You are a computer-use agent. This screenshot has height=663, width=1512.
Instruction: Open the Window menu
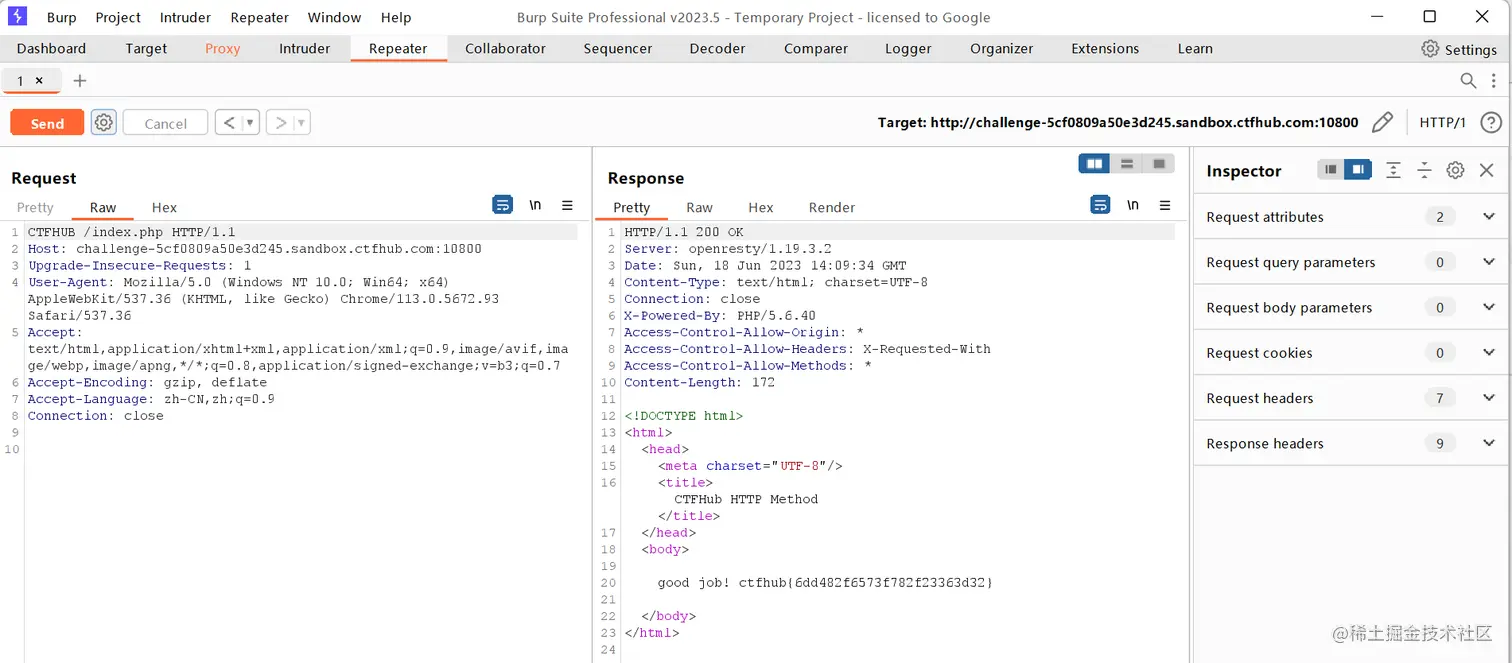[334, 17]
